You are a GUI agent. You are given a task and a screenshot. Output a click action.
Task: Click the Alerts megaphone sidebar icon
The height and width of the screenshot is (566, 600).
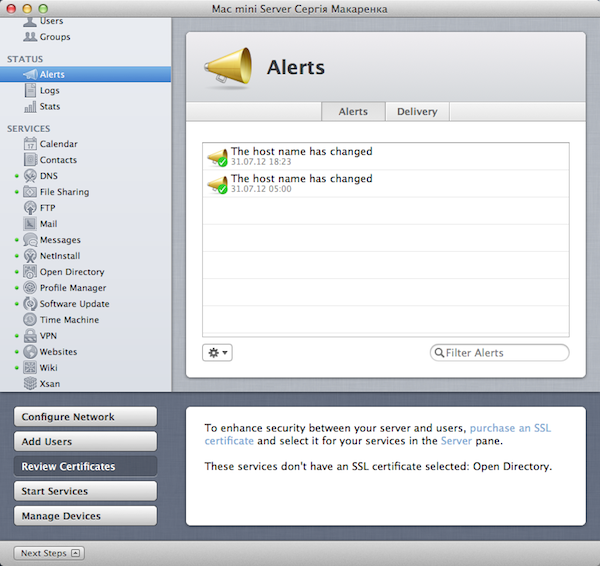(30, 74)
